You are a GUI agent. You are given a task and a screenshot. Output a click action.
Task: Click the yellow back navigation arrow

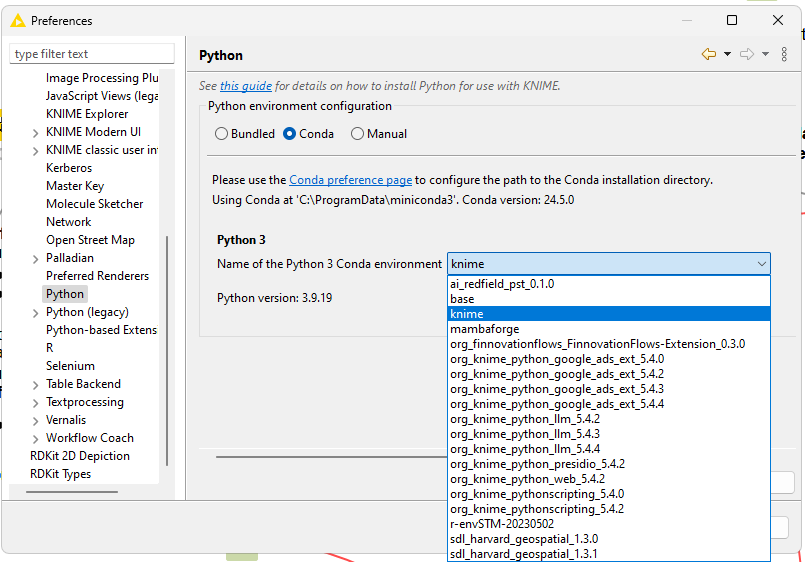point(708,54)
